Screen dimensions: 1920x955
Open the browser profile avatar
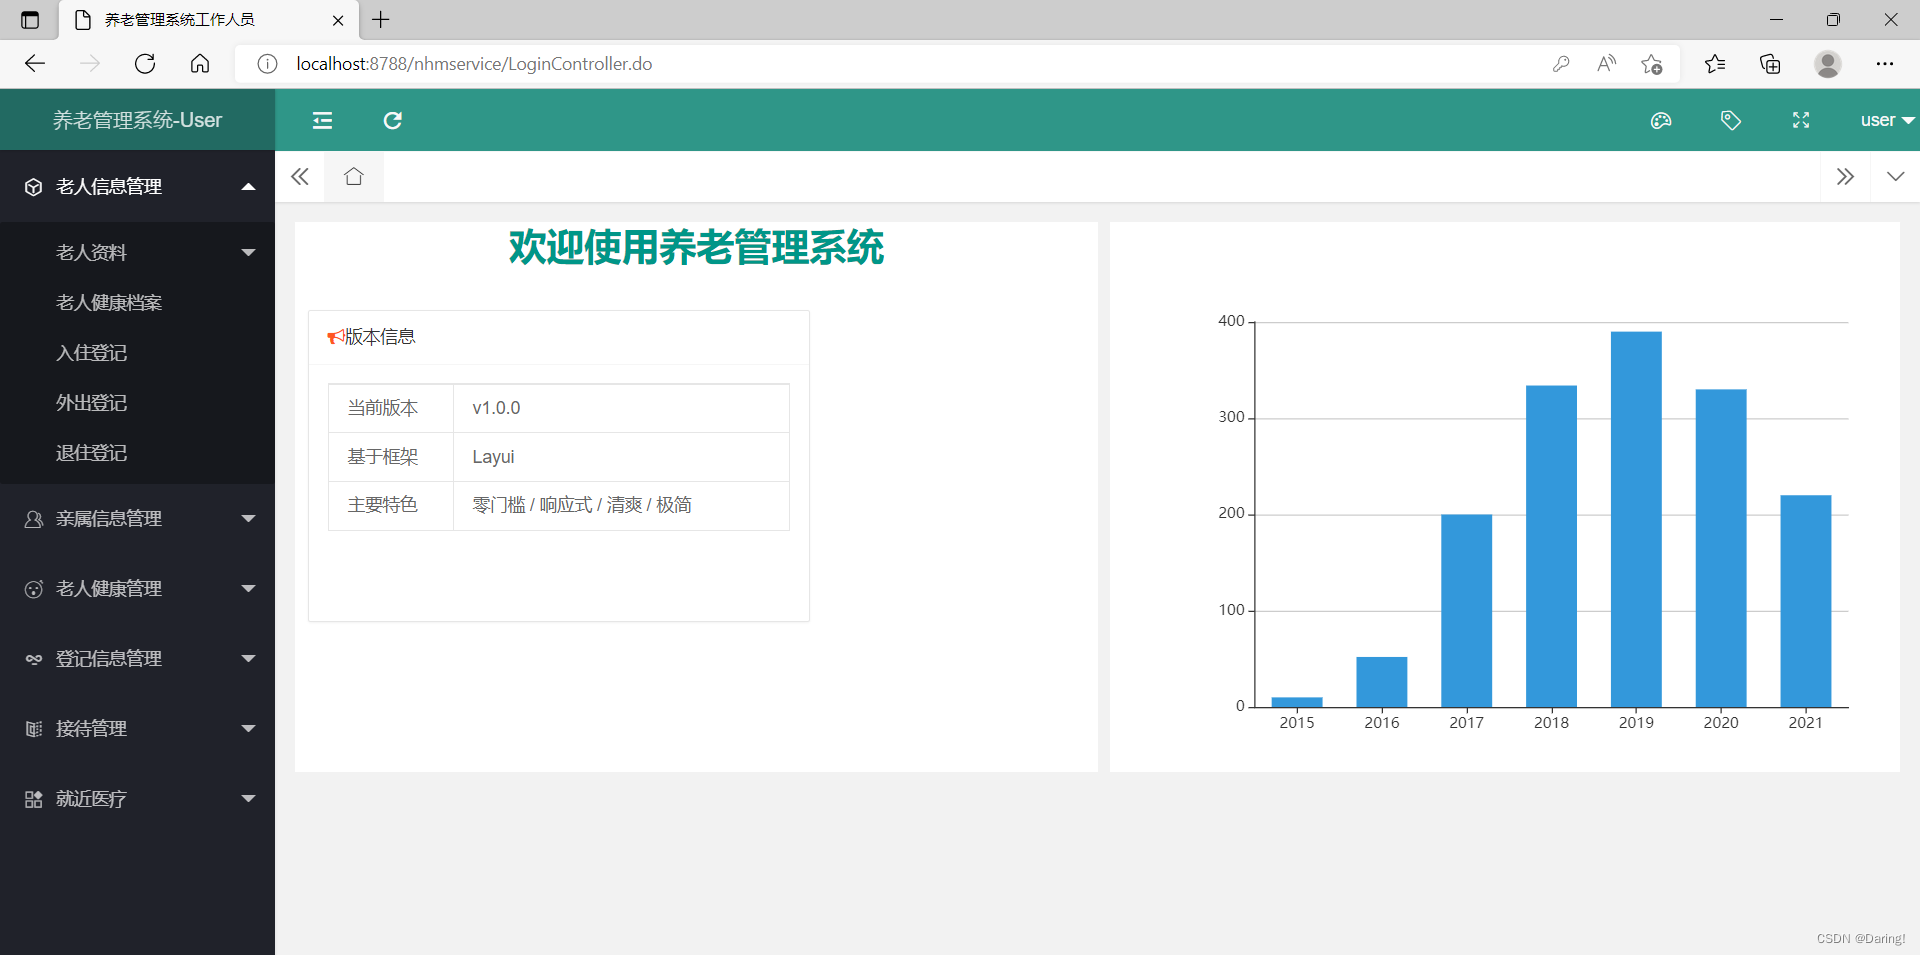(x=1828, y=64)
